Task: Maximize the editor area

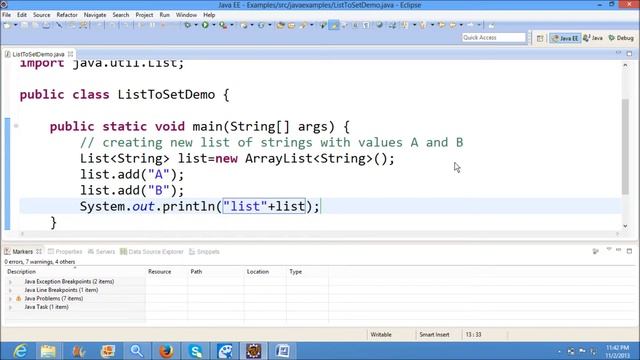Action: 629,53
